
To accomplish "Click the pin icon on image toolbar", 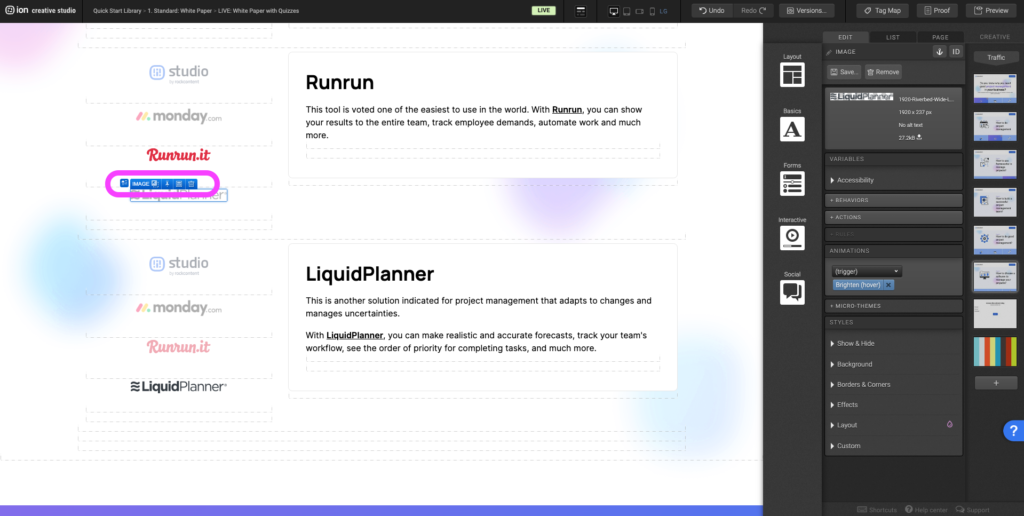I will [167, 184].
